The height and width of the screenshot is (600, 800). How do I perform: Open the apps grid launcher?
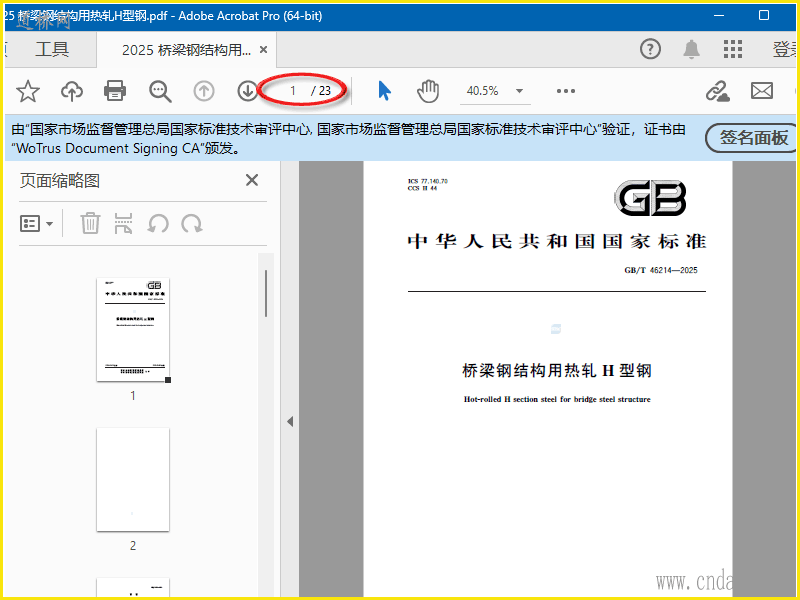733,49
